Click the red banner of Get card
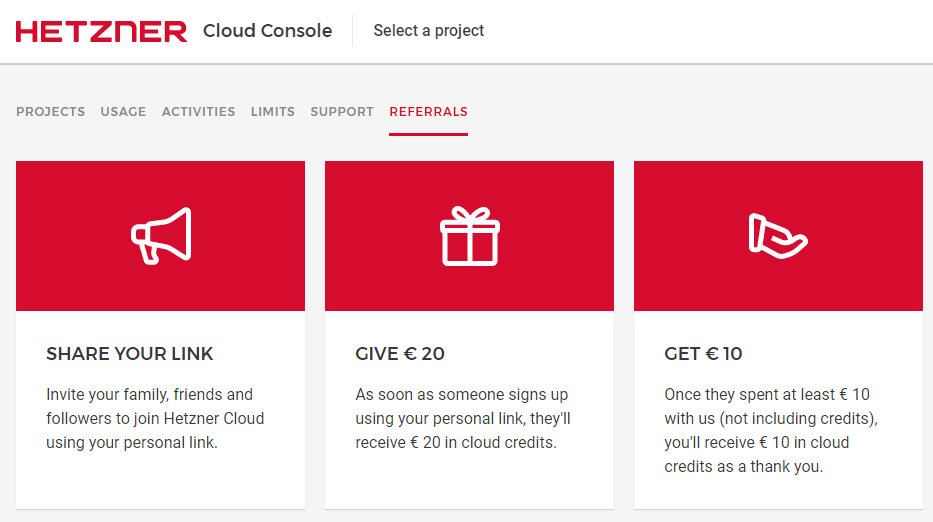This screenshot has height=522, width=933. [778, 236]
